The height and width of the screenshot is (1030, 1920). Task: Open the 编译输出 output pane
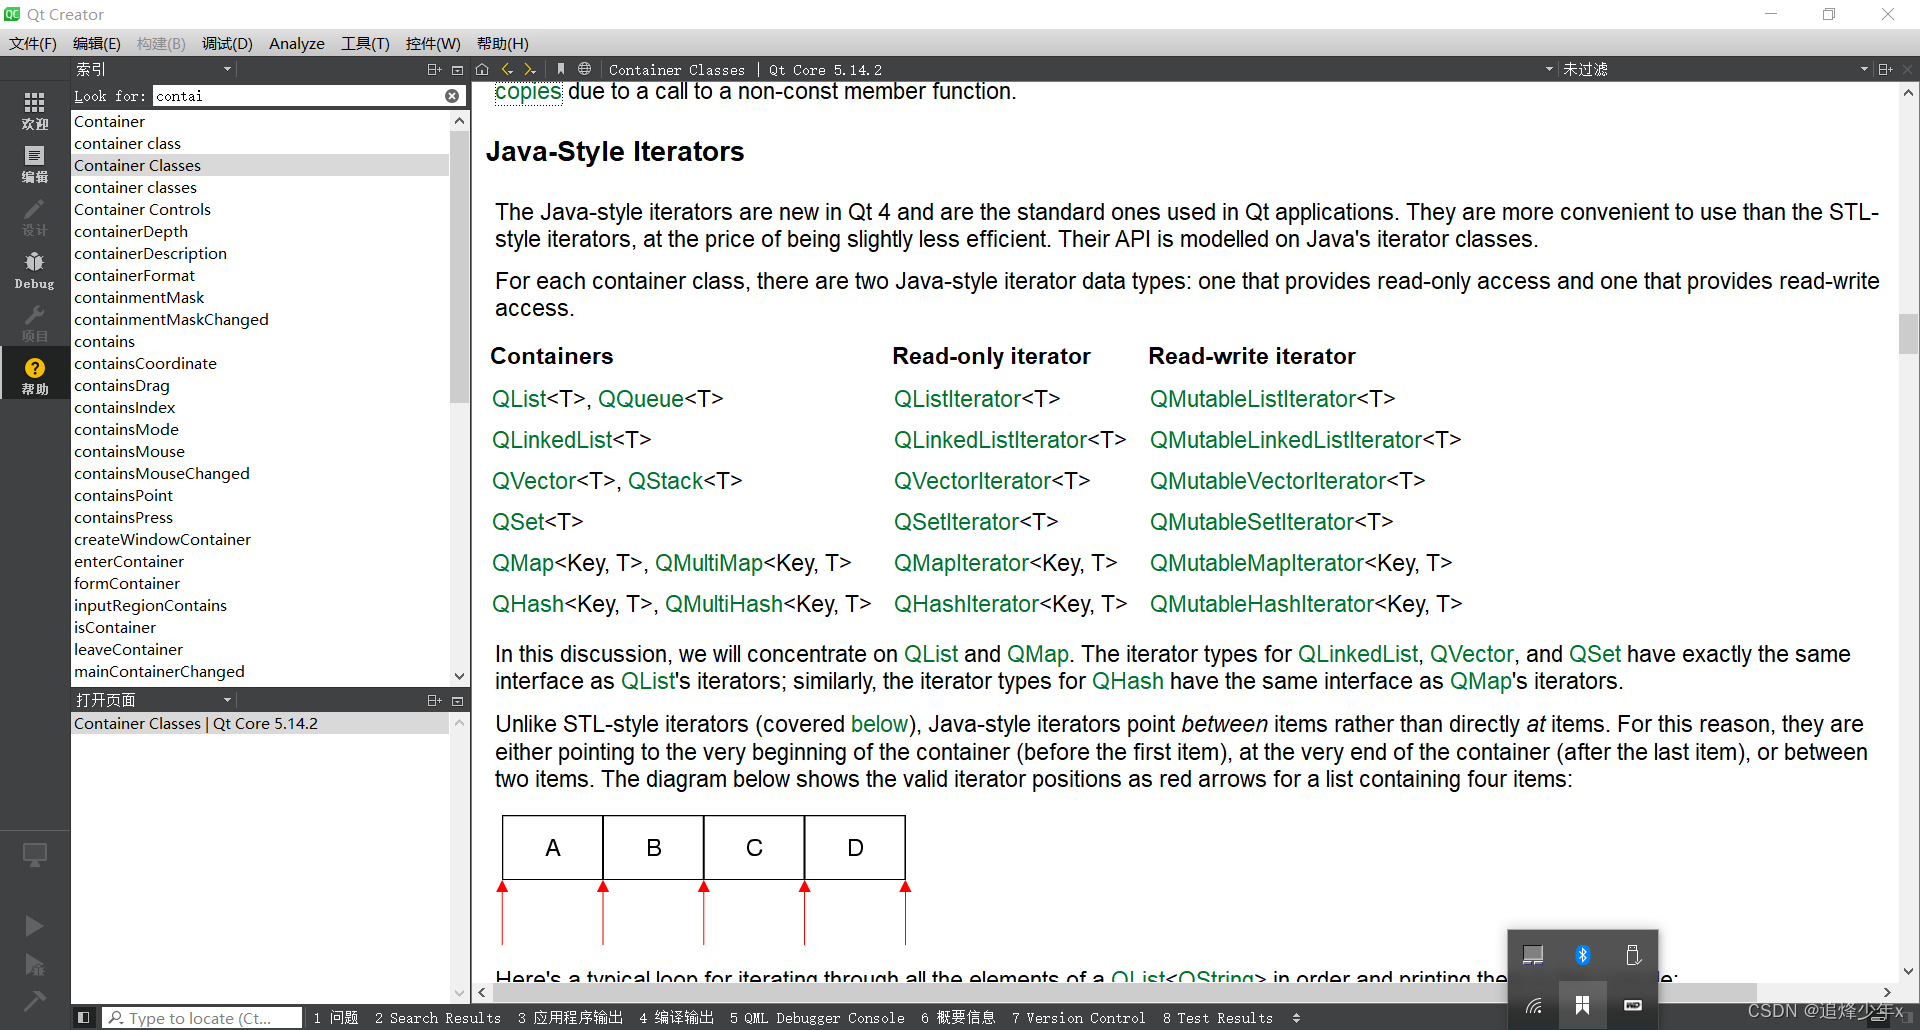tap(676, 1018)
